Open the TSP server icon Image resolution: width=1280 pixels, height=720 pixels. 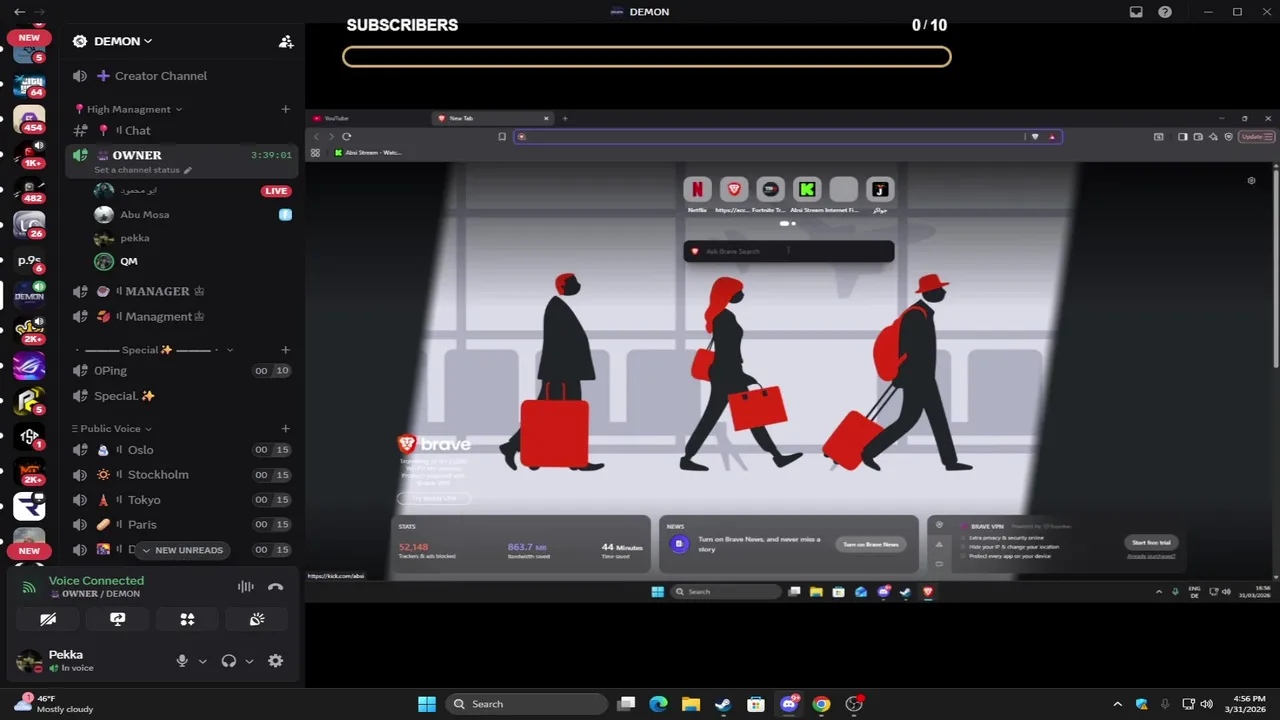pos(29,436)
